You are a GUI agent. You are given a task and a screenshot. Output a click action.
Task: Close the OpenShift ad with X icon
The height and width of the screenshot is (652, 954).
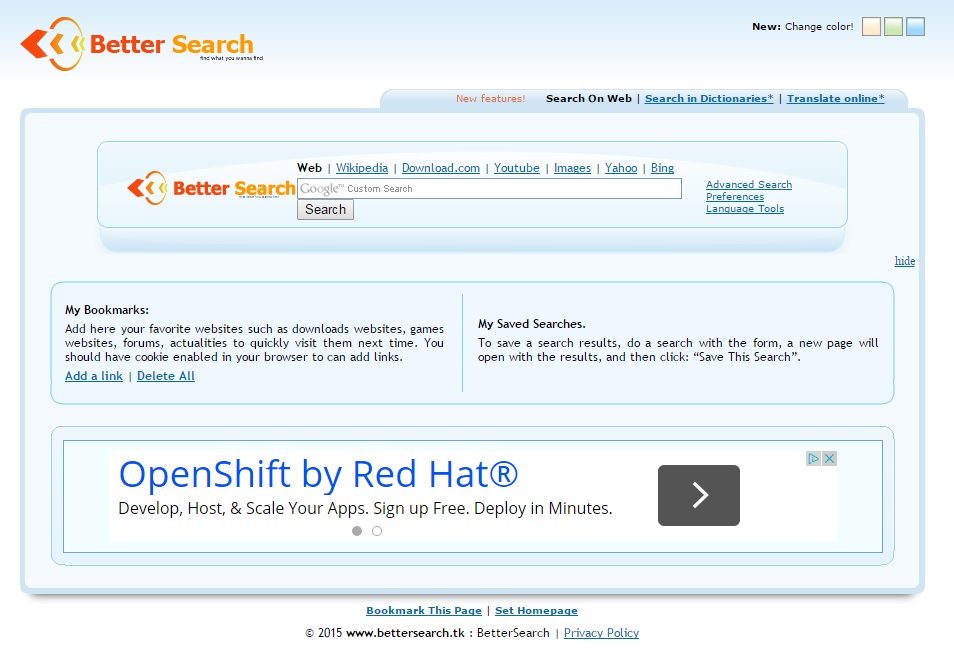coord(829,459)
